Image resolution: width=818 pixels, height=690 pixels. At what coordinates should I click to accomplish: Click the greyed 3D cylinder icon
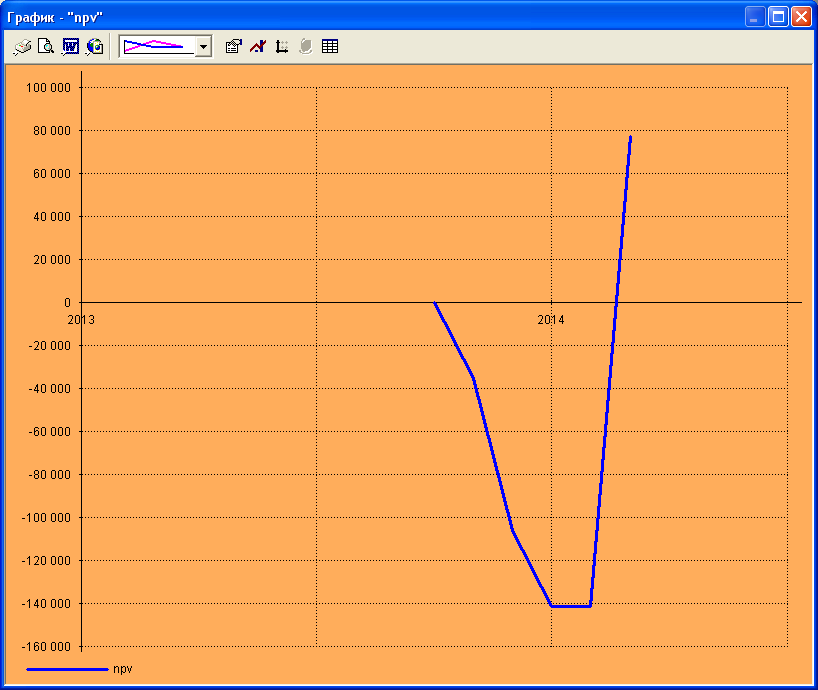tap(306, 46)
